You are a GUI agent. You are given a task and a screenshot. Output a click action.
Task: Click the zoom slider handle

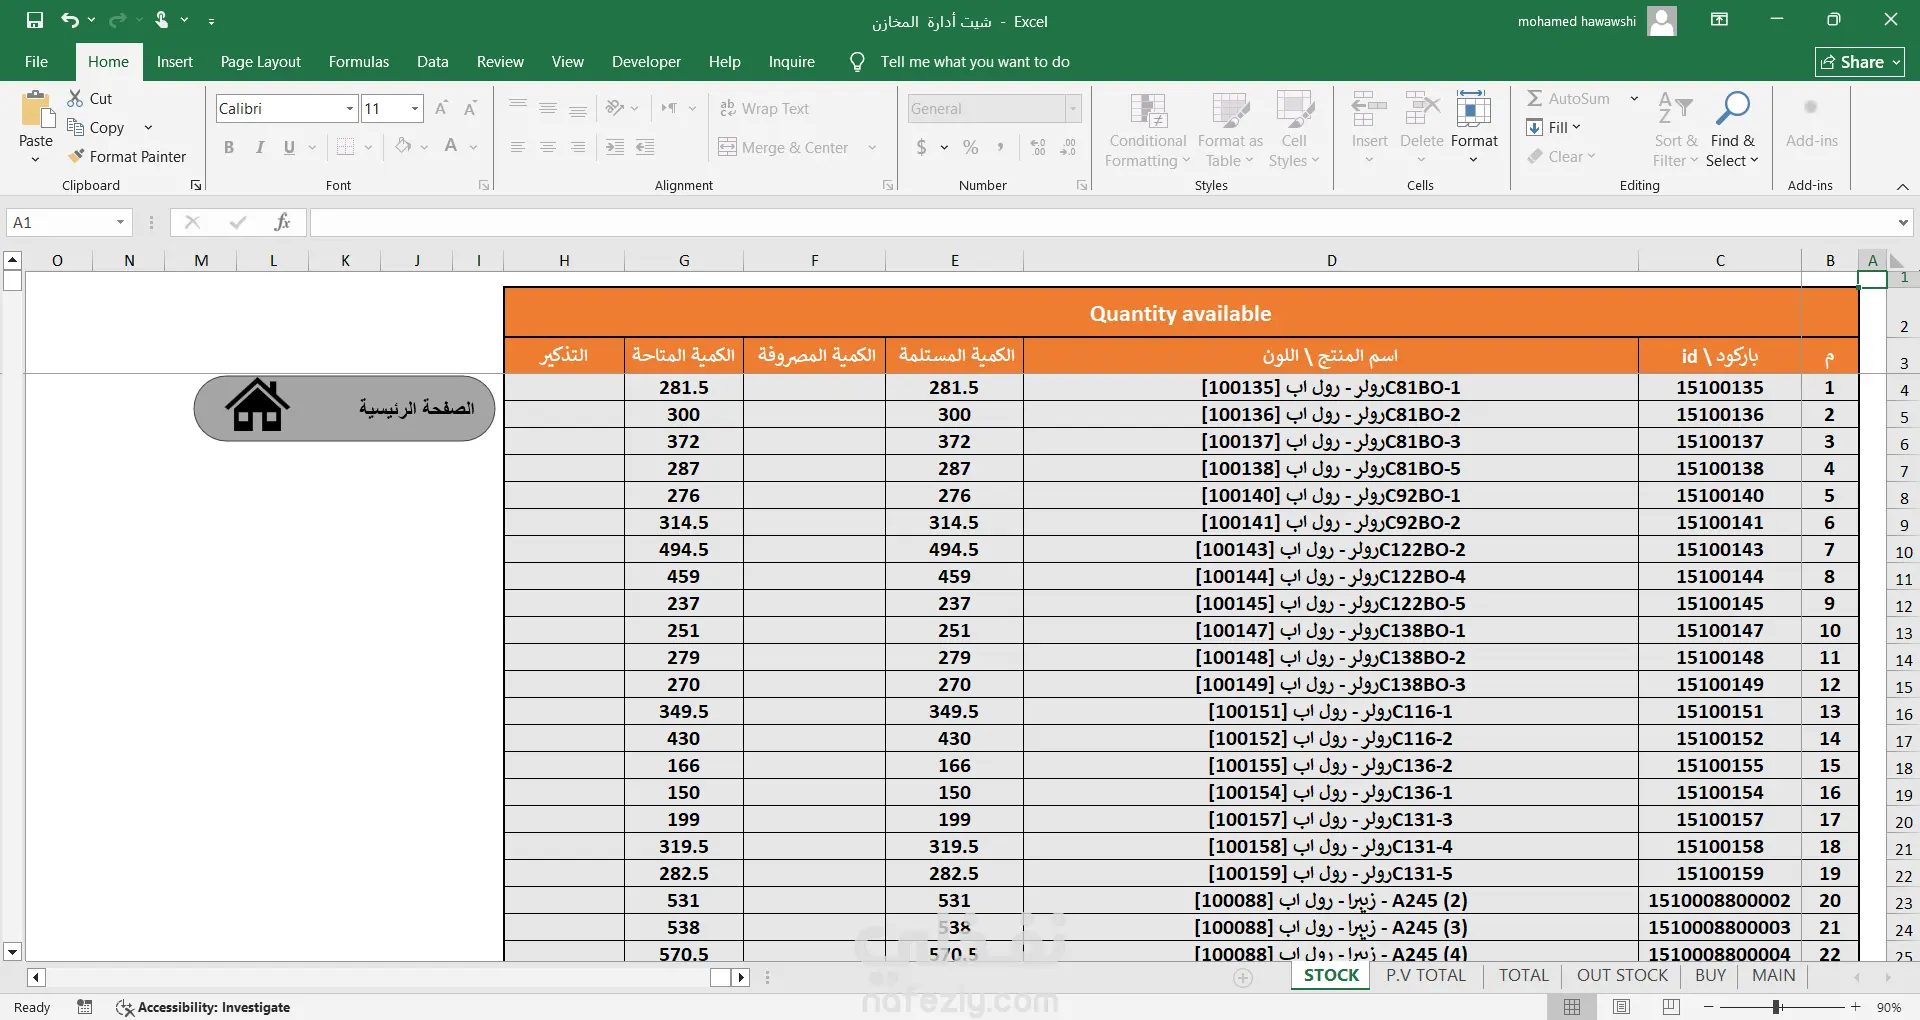tap(1777, 1007)
